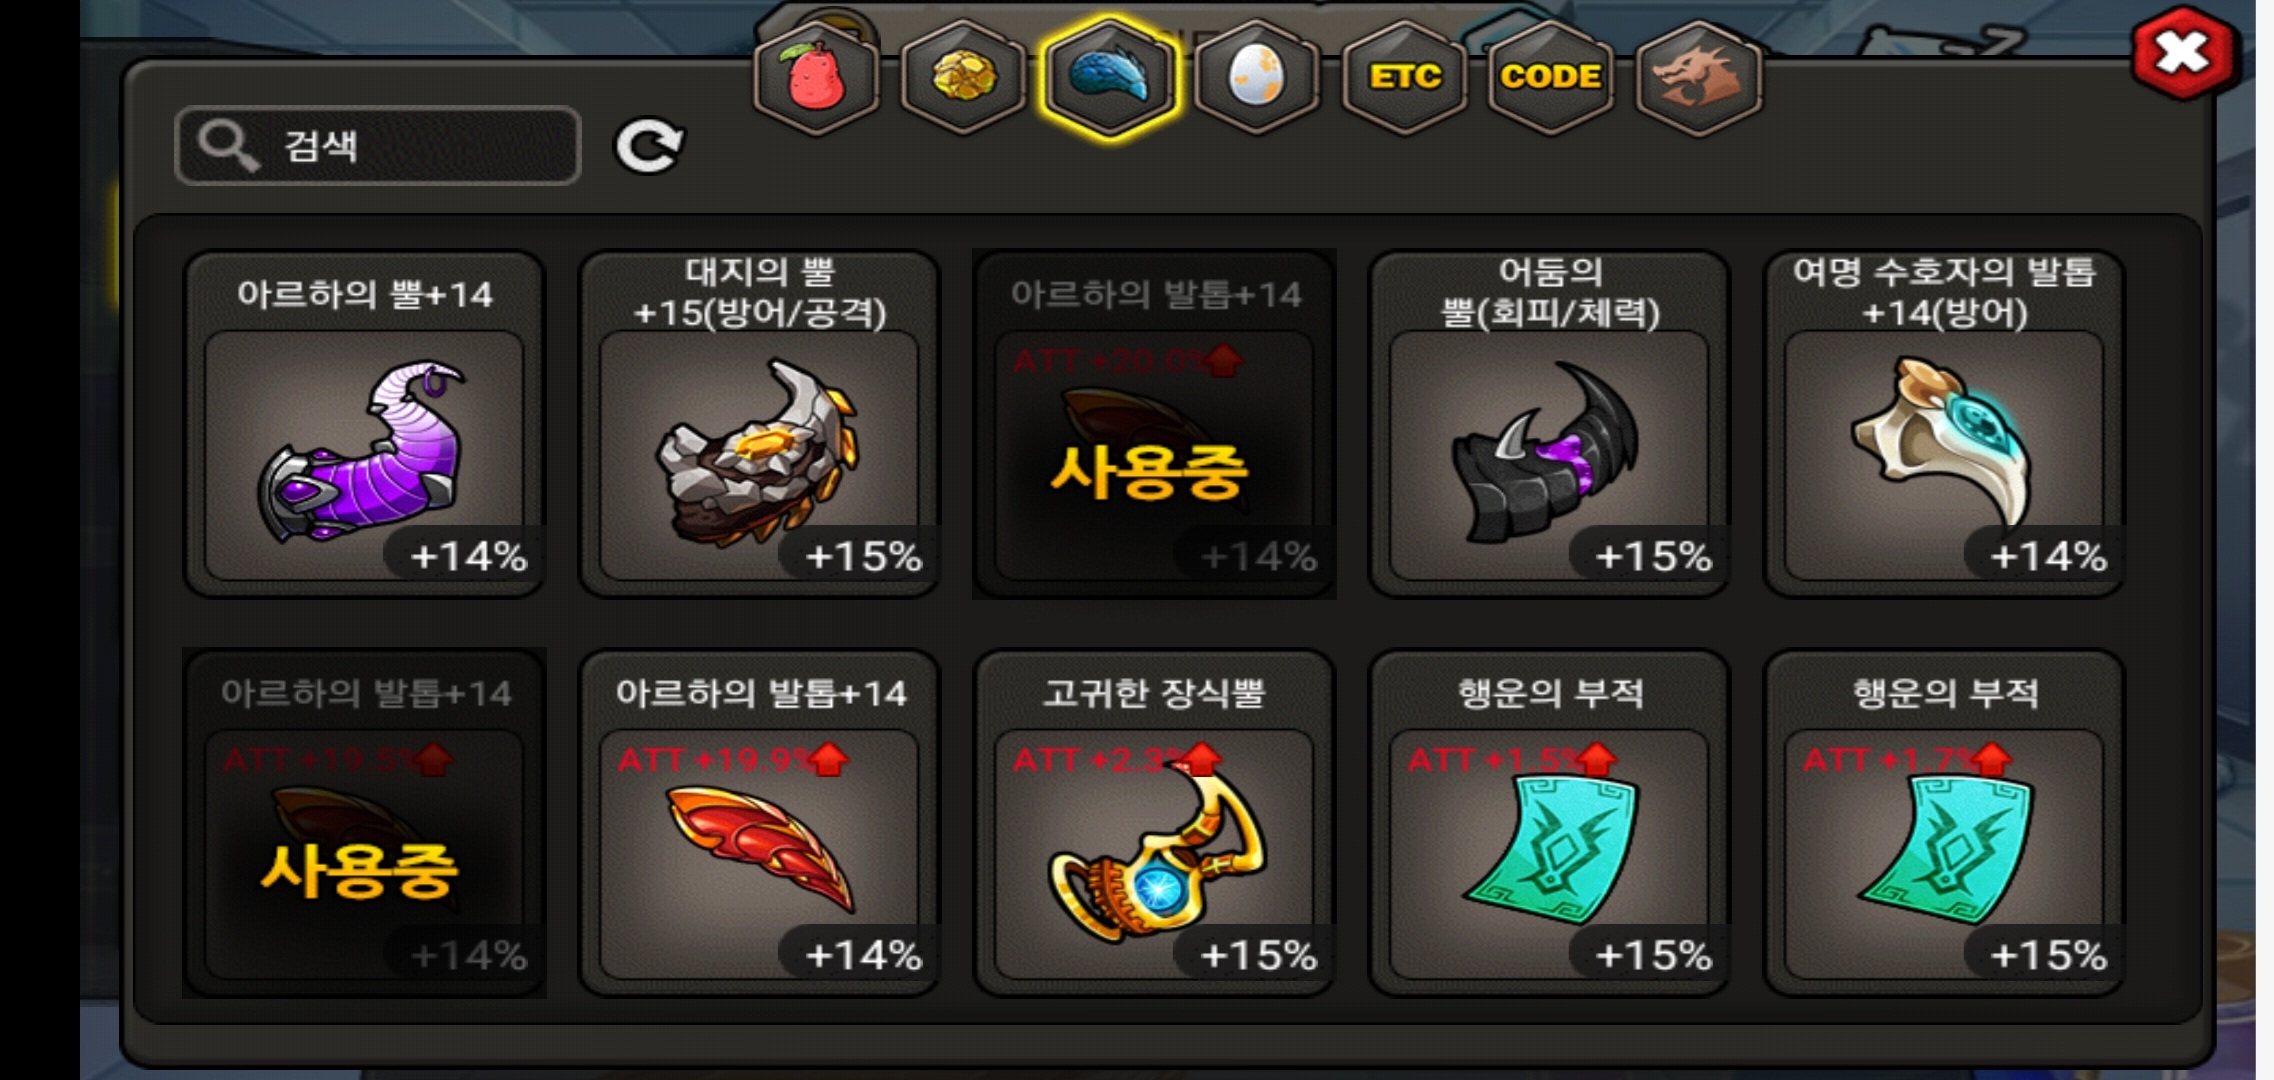Click the in-use 아르하의 발톱+14 with ATT +20.0%
The image size is (2274, 1080).
pos(1154,424)
